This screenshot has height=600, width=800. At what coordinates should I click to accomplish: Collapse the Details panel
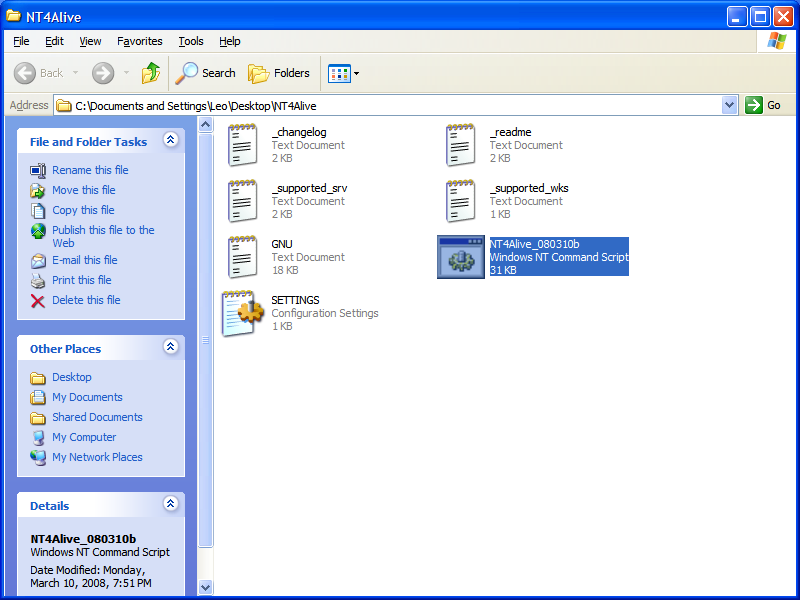click(170, 504)
